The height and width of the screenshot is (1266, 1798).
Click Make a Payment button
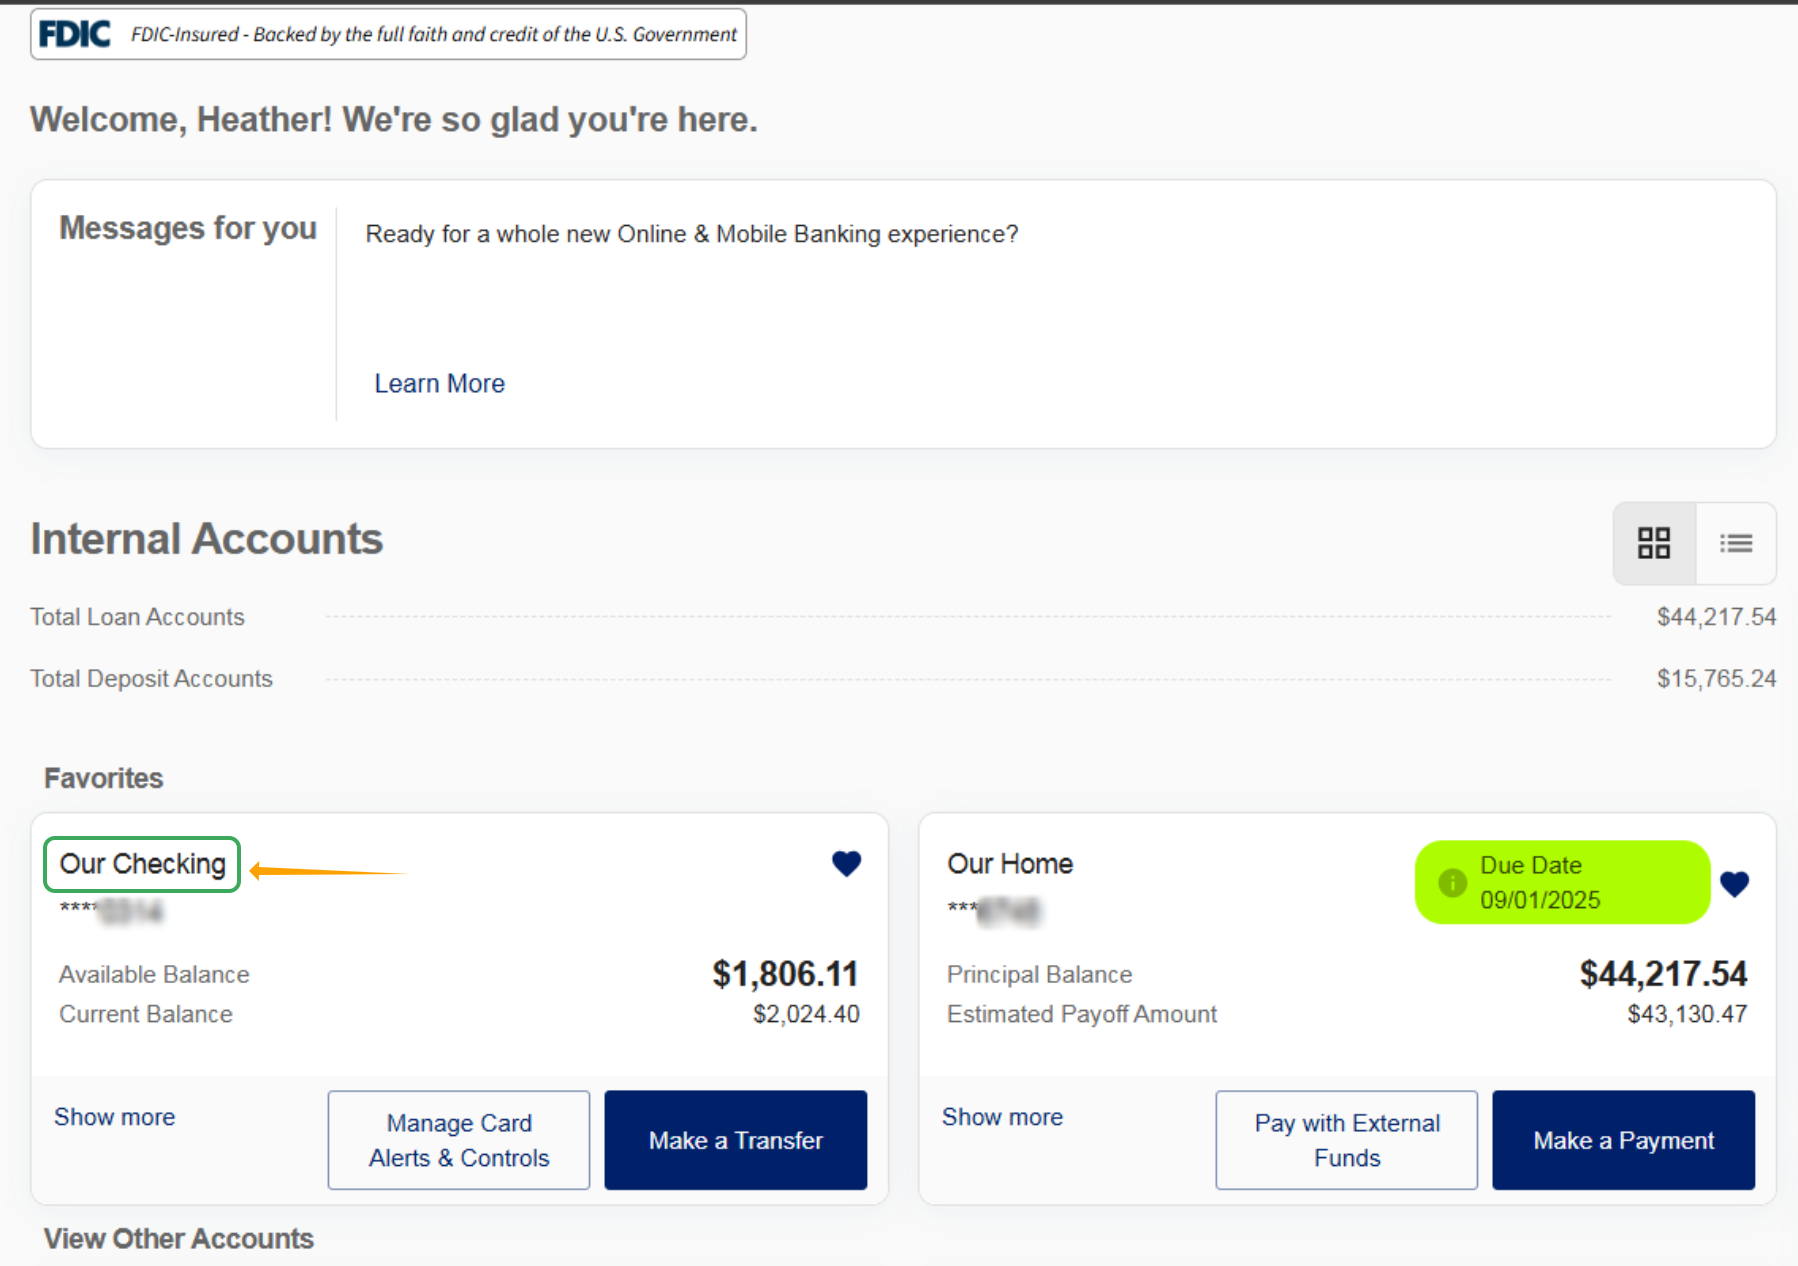click(1624, 1140)
